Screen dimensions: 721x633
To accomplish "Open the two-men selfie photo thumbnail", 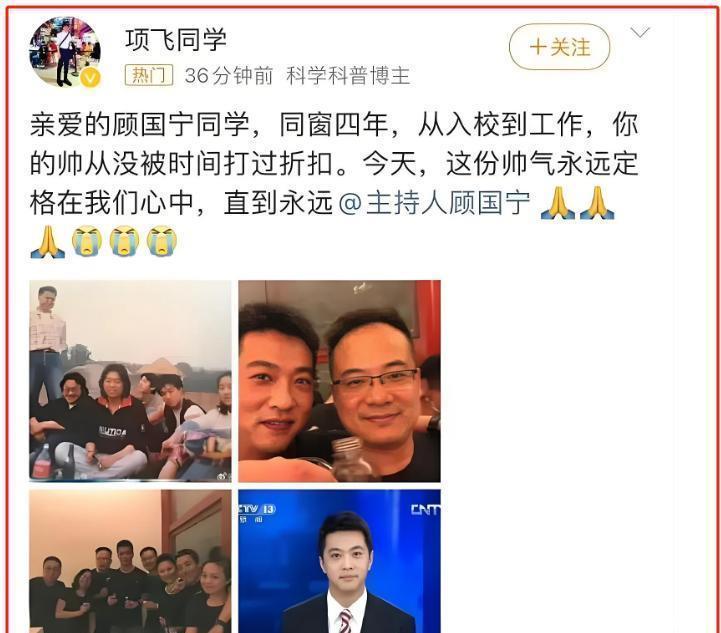I will pyautogui.click(x=339, y=381).
